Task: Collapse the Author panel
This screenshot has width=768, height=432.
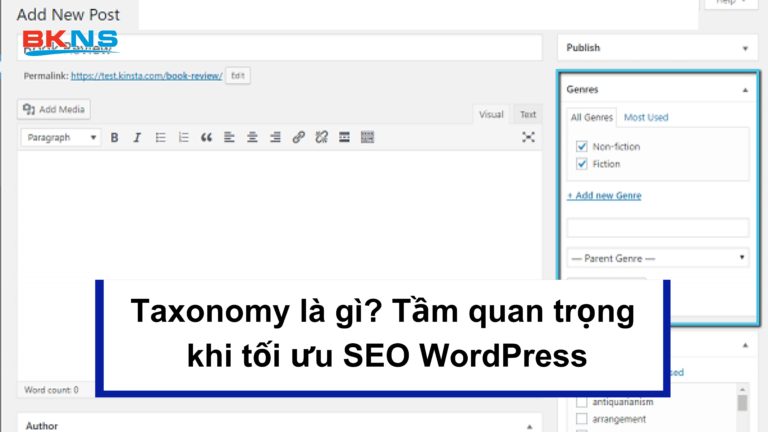Action: click(529, 427)
